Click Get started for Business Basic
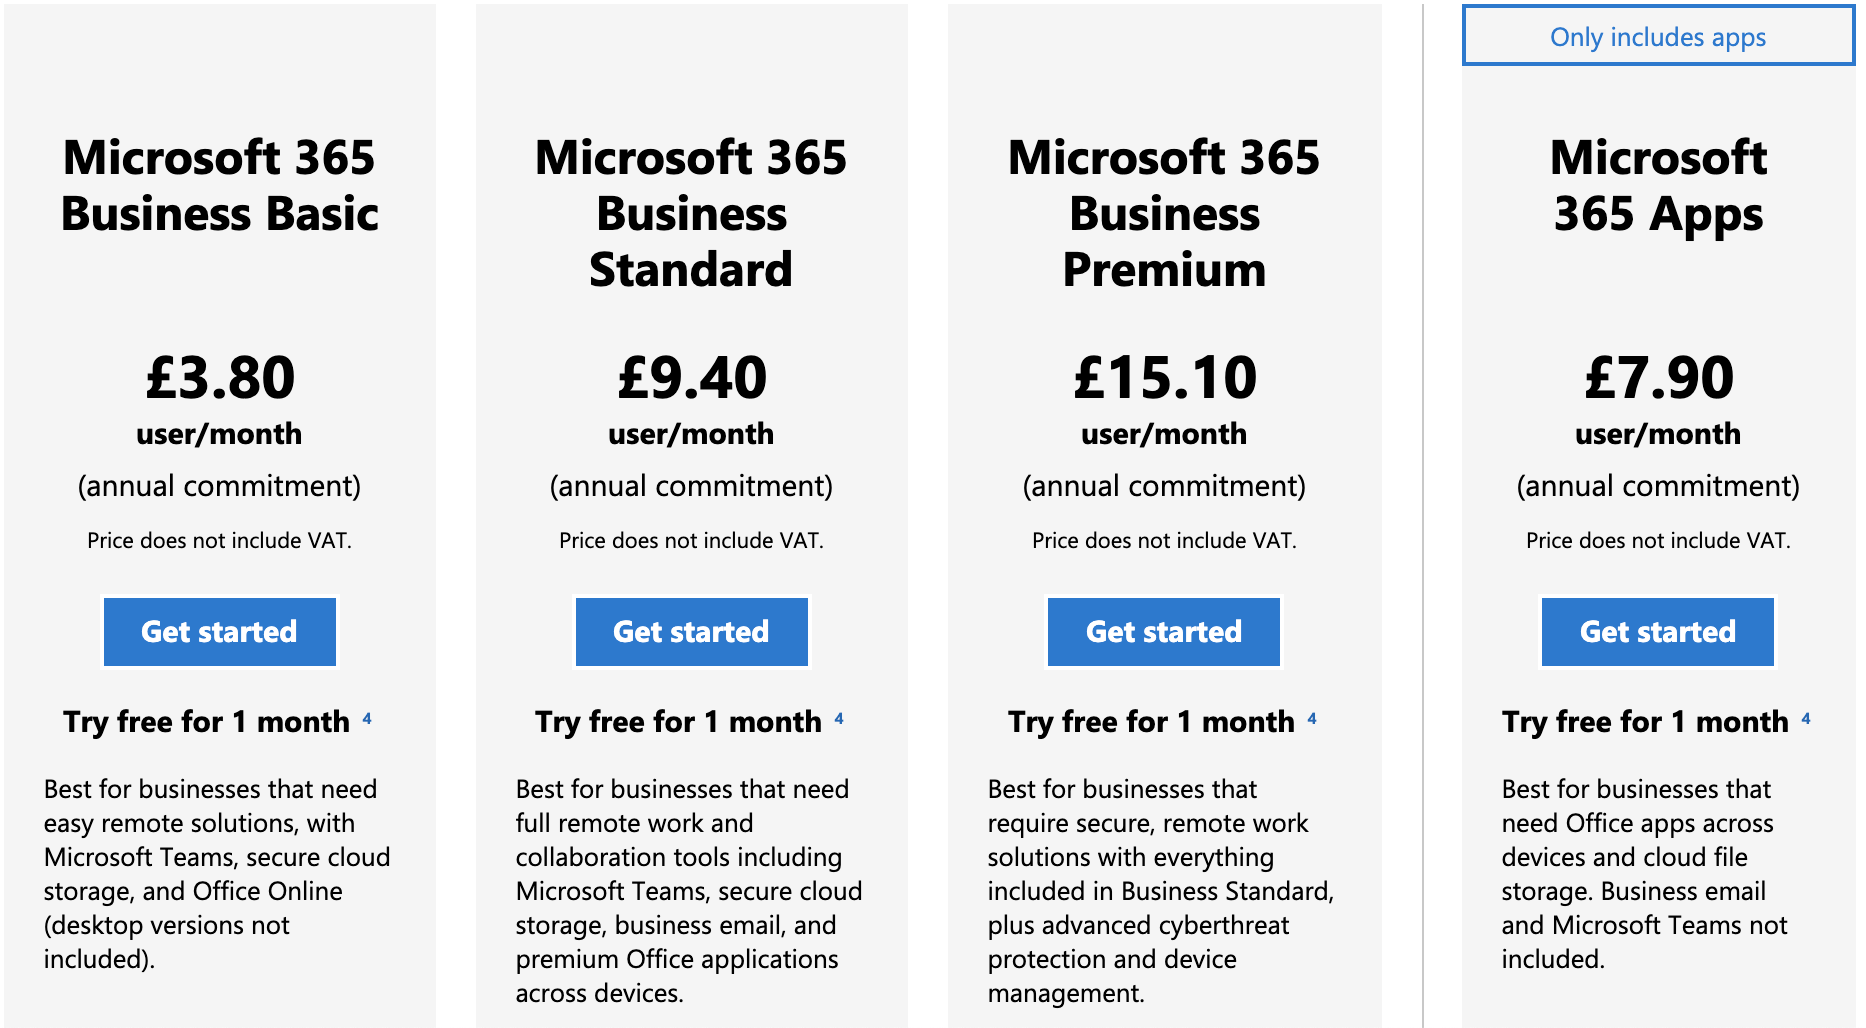Viewport: 1866px width, 1028px height. pos(219,632)
